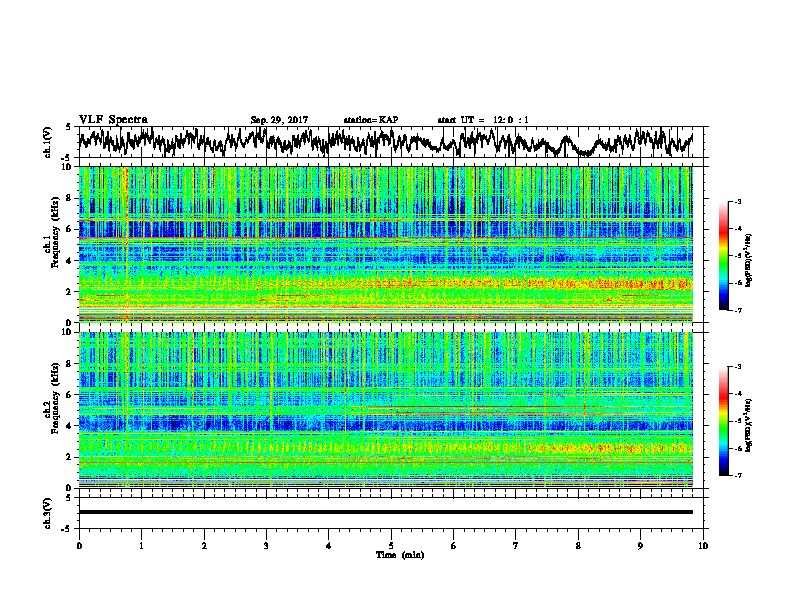Click time axis tick label "0"

pos(79,546)
